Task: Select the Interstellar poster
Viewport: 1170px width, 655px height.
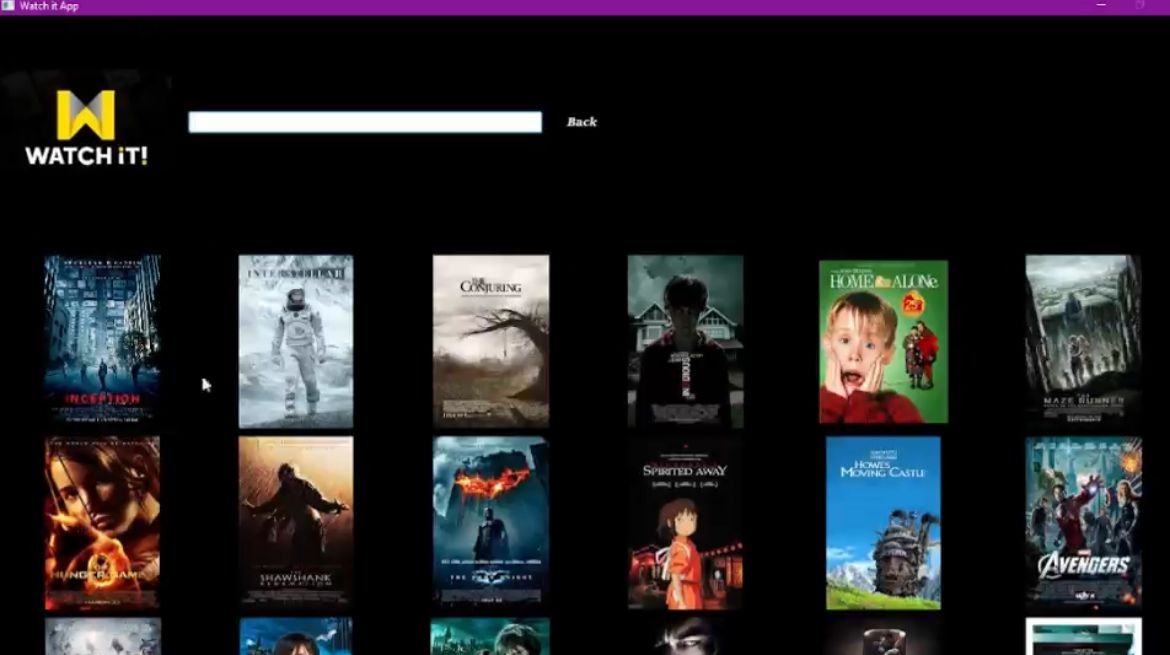Action: click(x=296, y=341)
